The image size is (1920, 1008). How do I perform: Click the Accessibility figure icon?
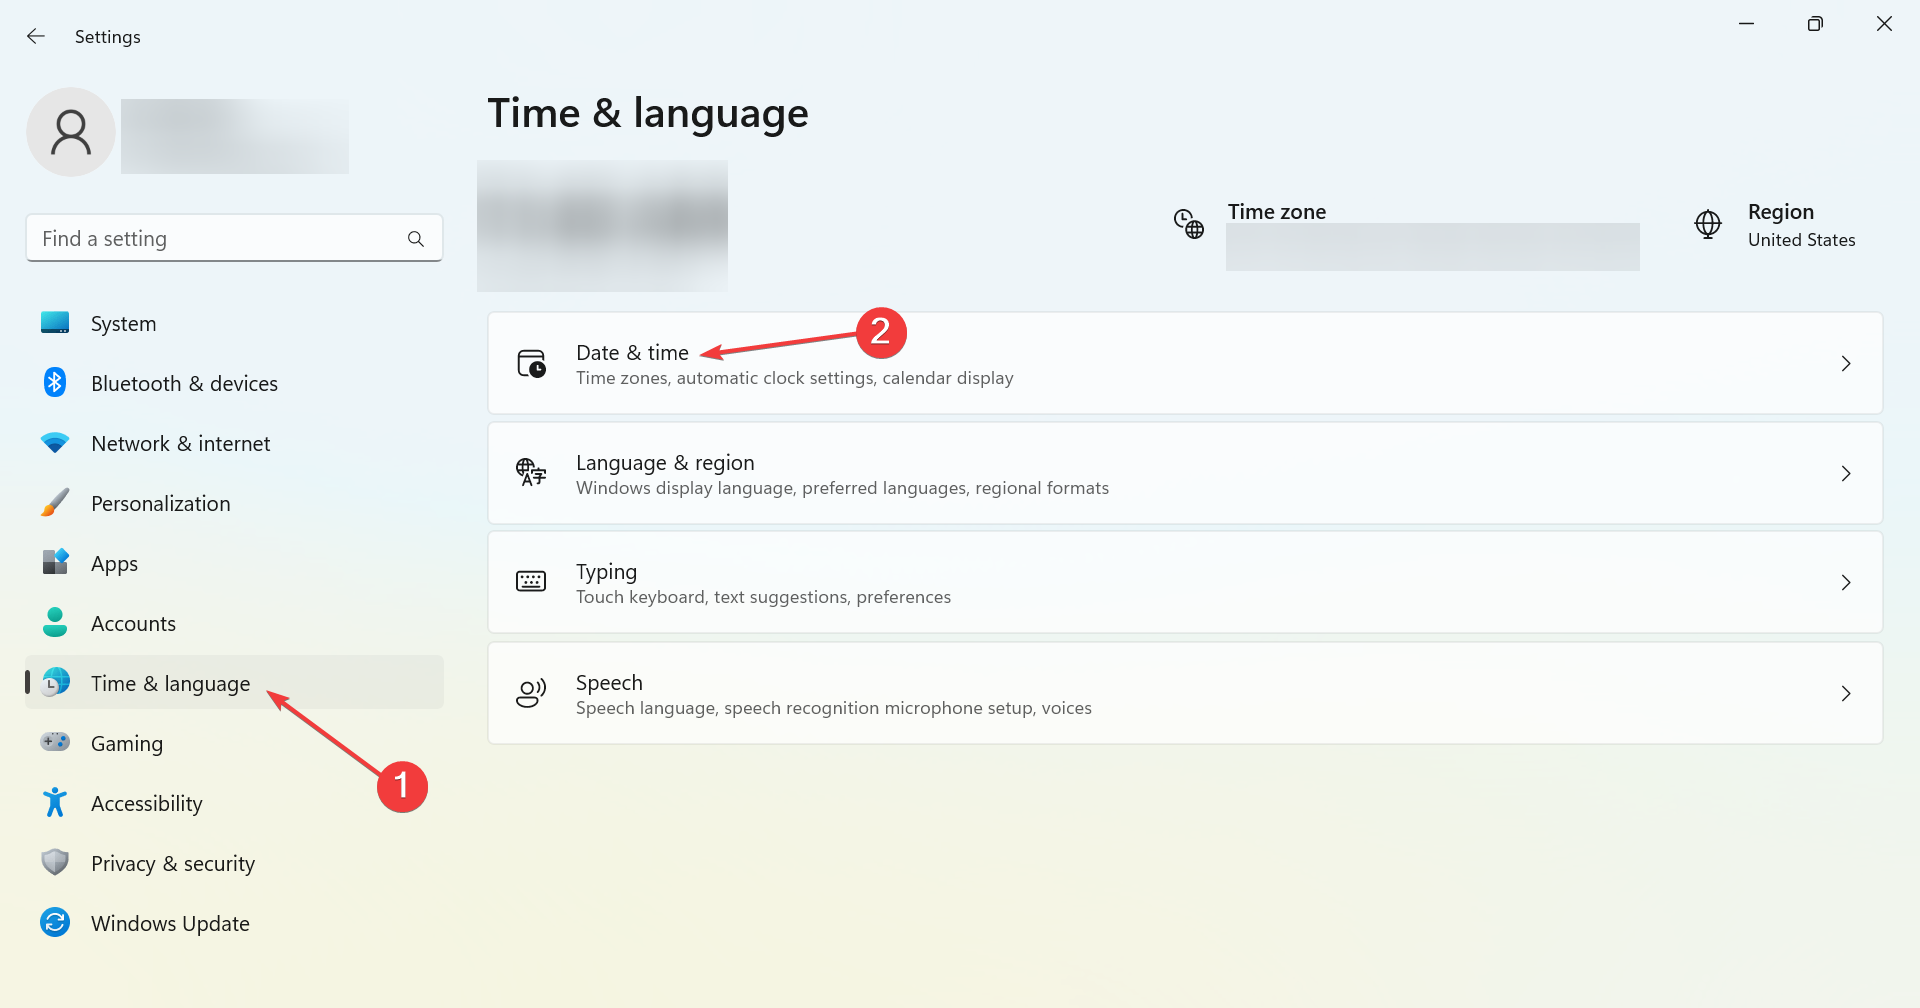point(55,803)
